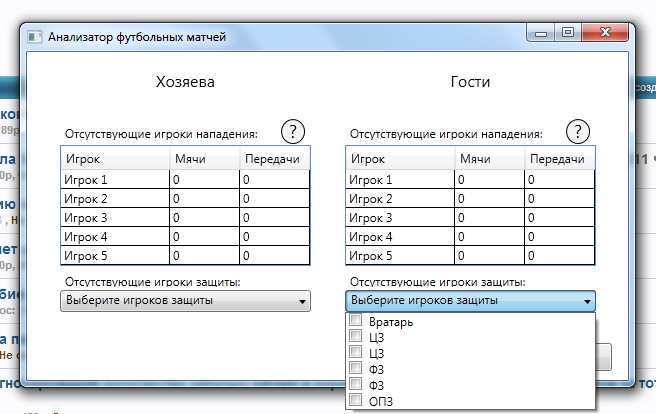Click the Игрок column header in the Хозяева table

(115, 159)
